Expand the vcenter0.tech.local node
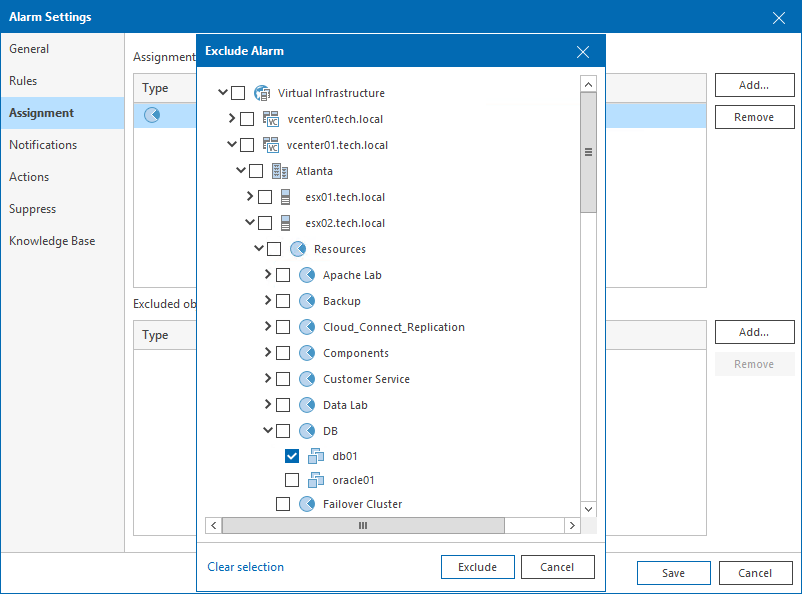 coord(232,119)
